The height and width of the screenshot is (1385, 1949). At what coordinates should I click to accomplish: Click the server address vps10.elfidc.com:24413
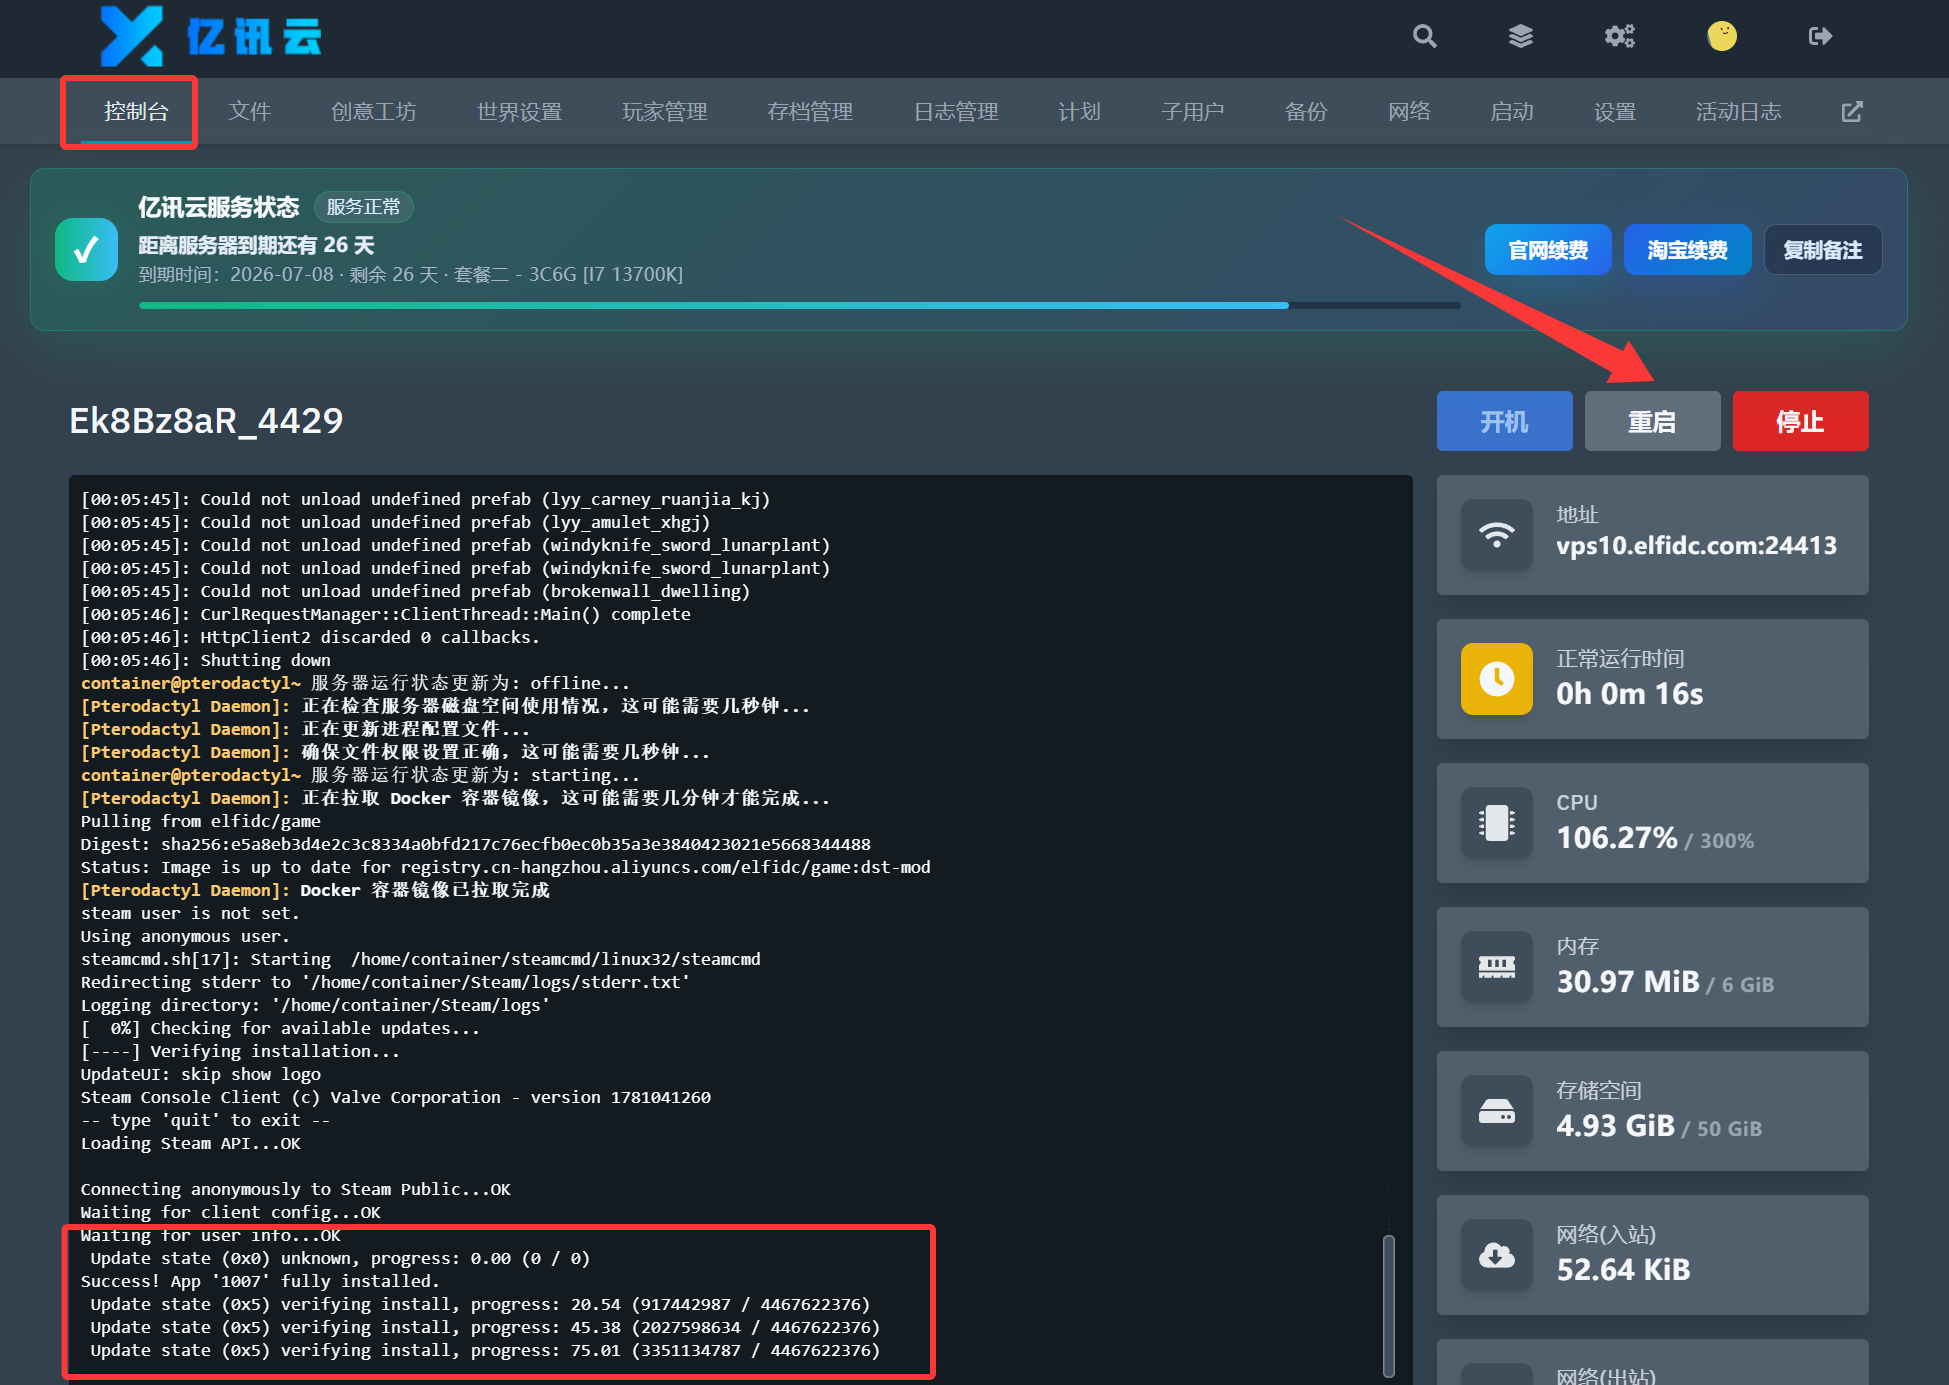[1696, 546]
